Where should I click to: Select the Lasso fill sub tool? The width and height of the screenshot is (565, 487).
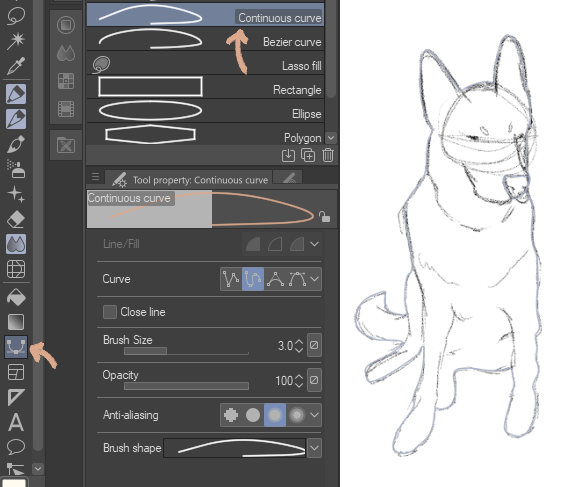[x=205, y=63]
